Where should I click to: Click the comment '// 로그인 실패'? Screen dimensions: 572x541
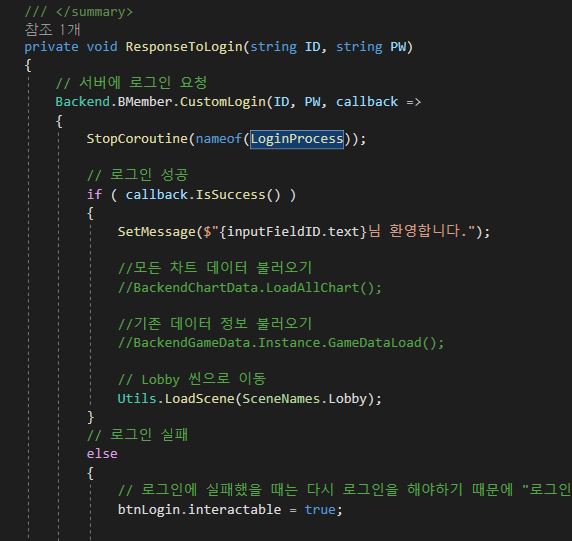[x=138, y=435]
